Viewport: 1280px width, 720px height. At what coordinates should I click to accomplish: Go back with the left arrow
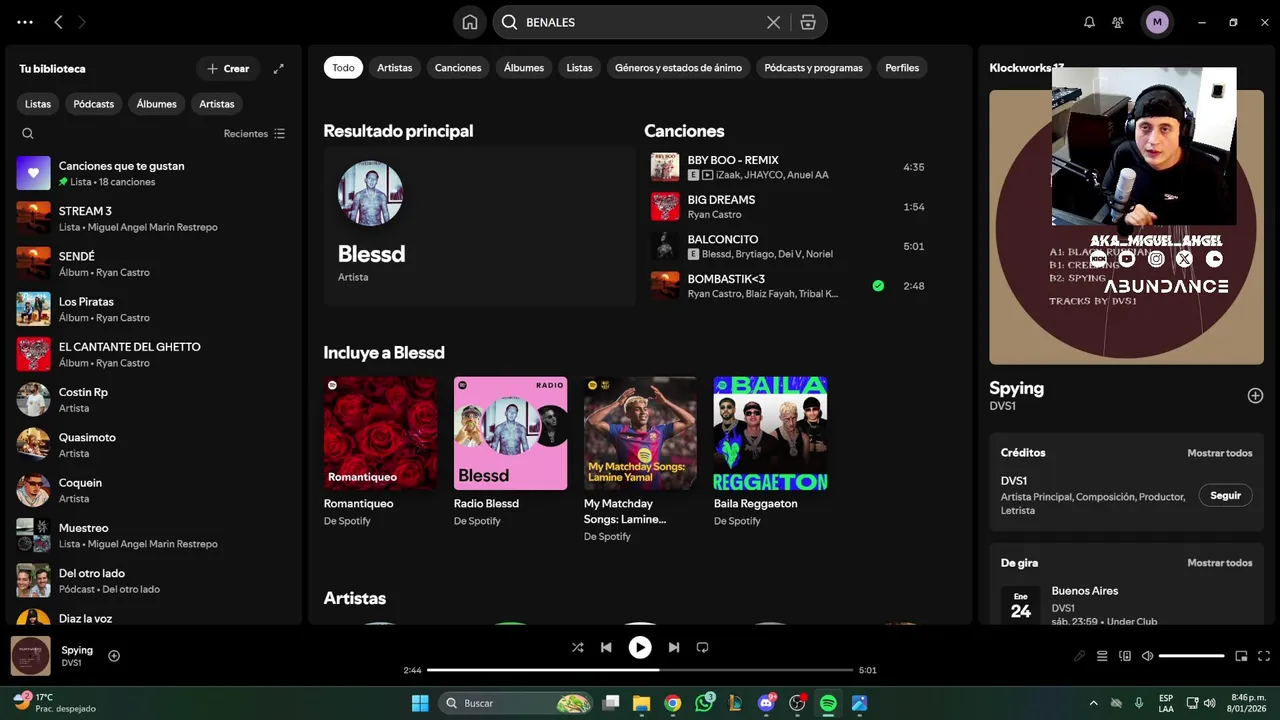point(58,22)
